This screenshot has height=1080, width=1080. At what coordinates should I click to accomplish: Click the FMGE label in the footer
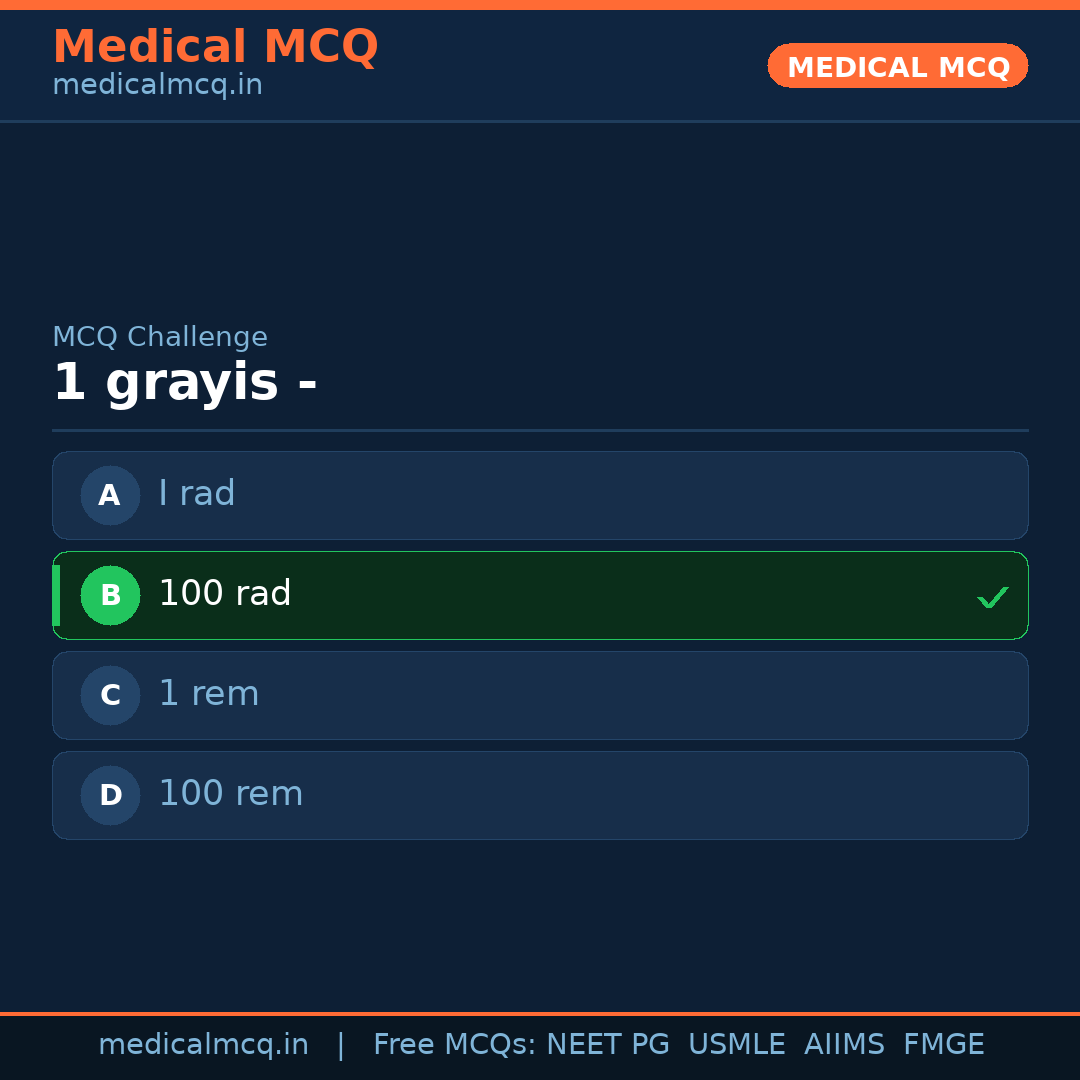(943, 1043)
